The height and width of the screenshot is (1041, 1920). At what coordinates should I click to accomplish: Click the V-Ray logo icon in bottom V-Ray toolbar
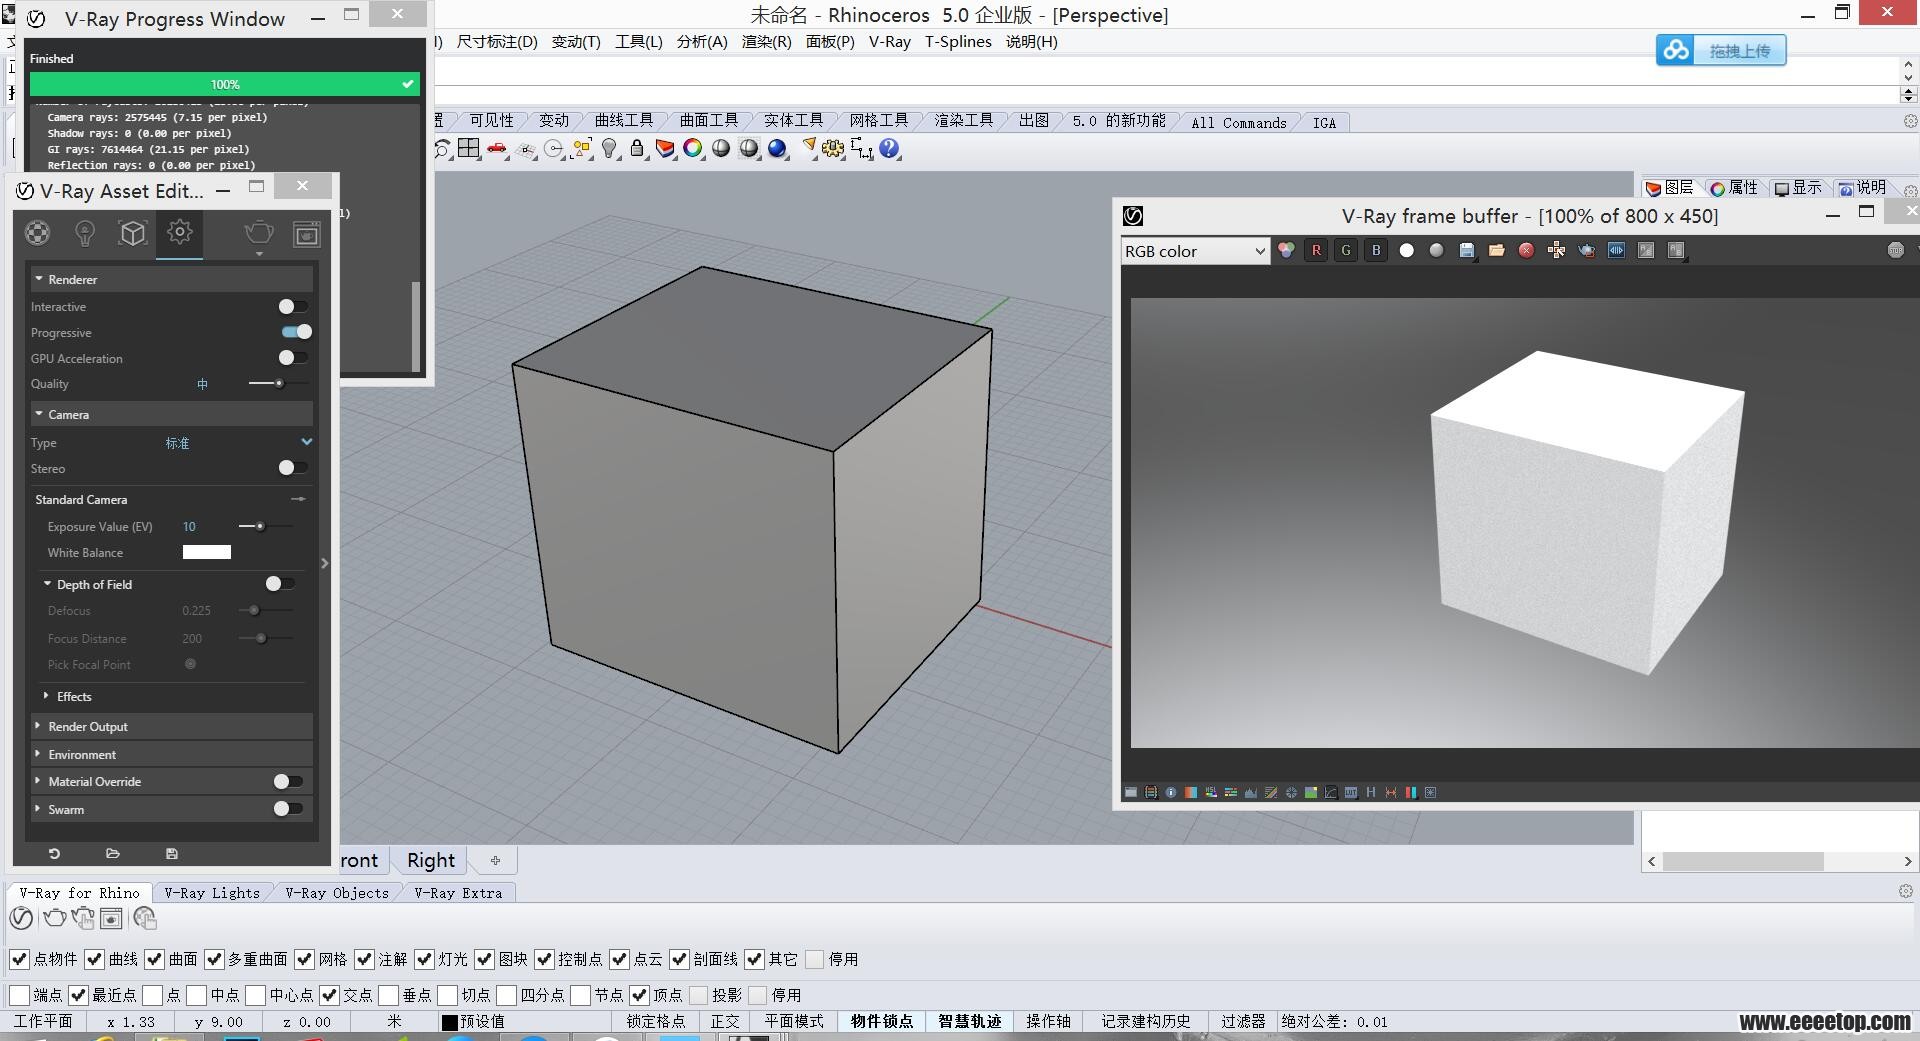21,918
